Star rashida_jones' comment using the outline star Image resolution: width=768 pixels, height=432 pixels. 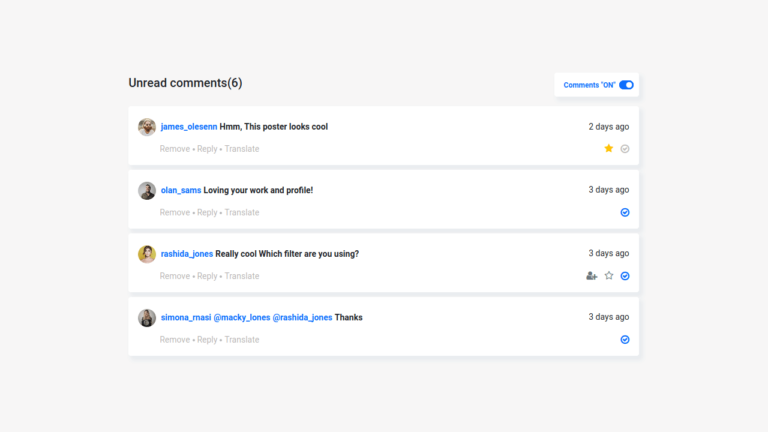coord(609,276)
